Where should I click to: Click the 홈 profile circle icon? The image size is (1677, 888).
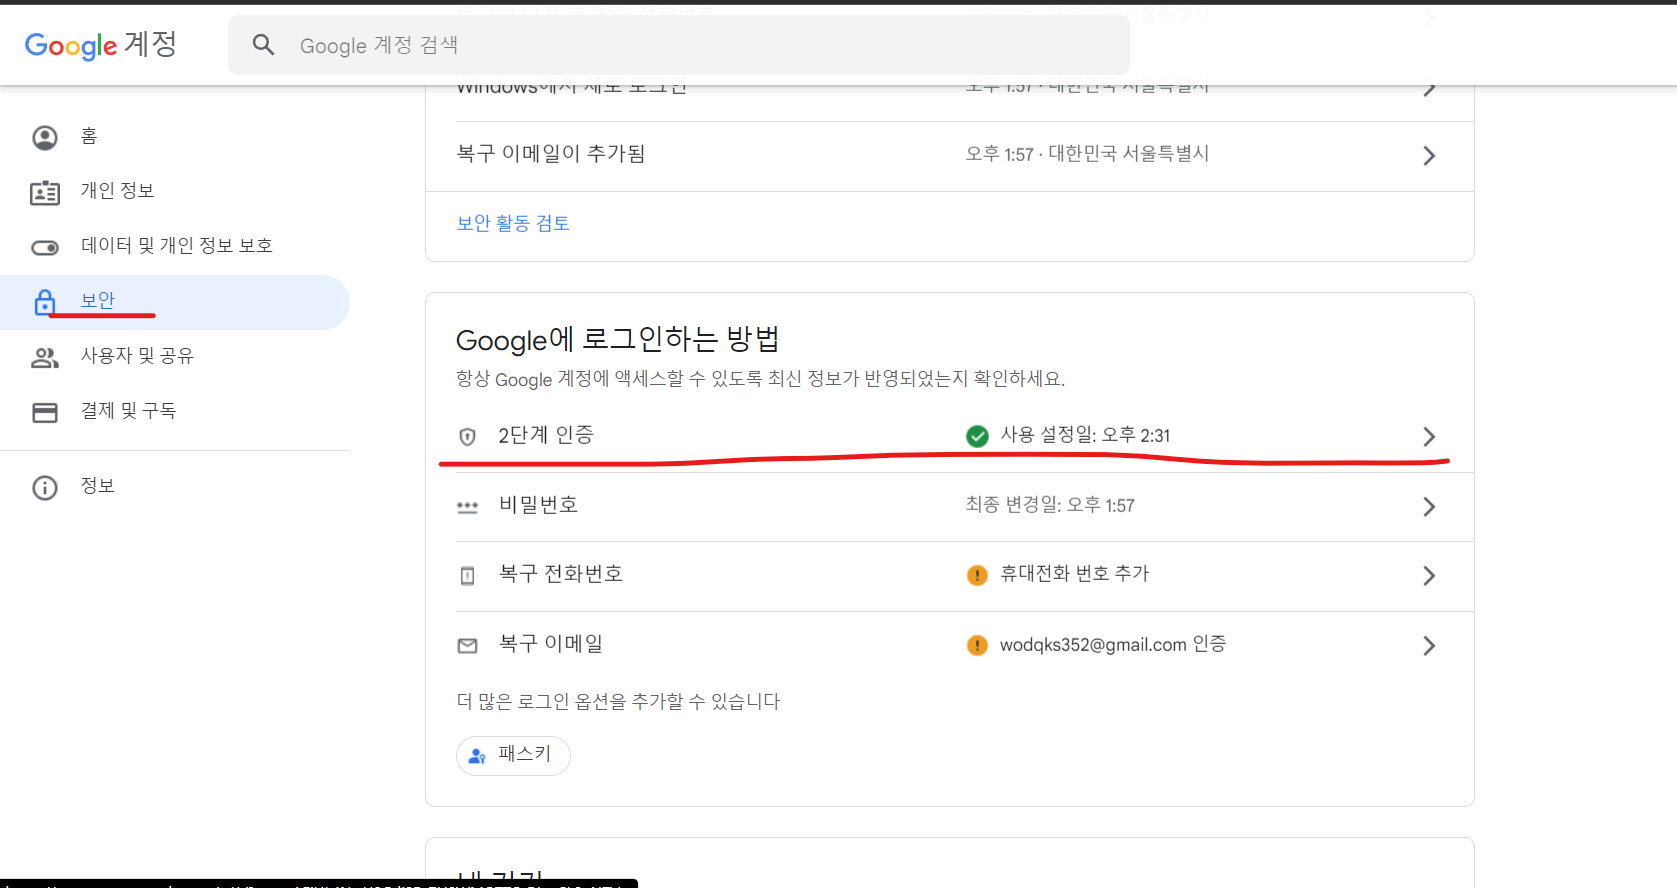(x=45, y=138)
